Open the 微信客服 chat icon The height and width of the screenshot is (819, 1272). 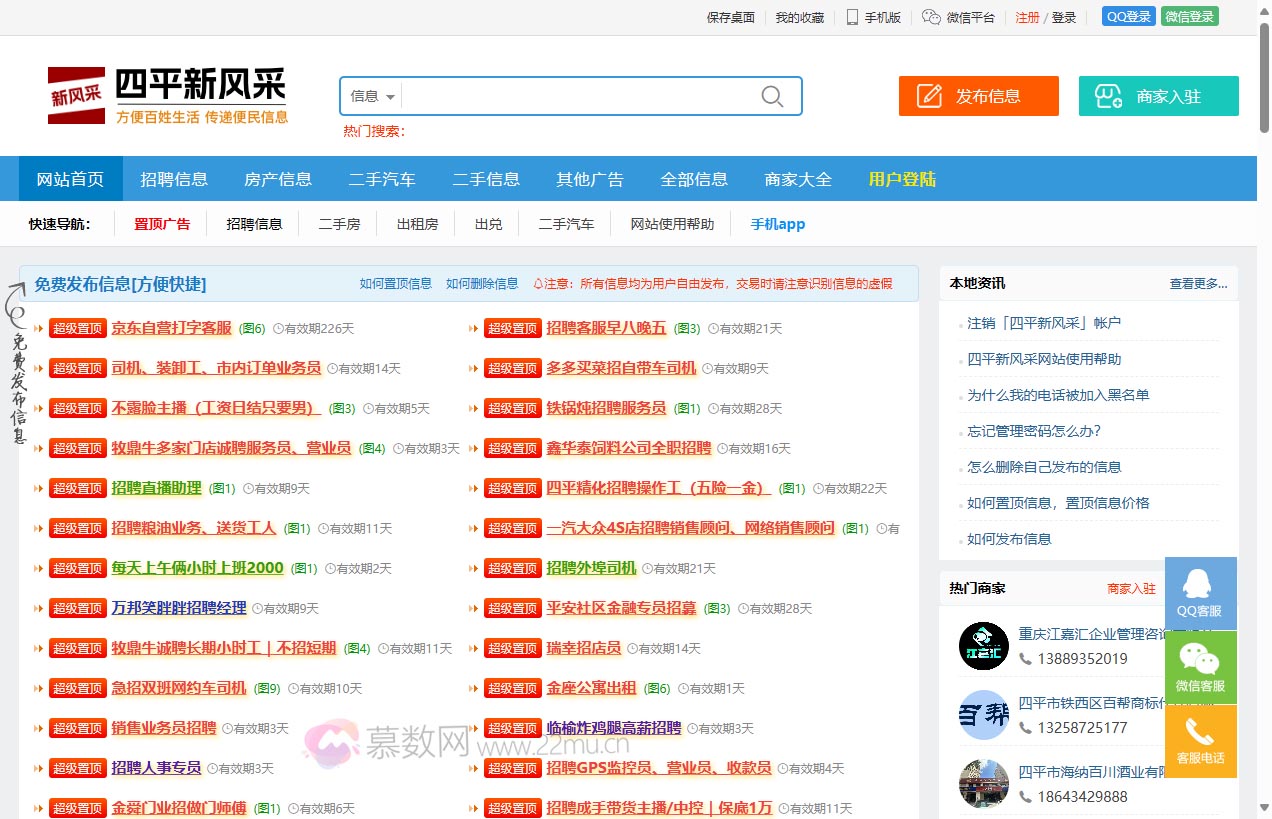click(1200, 659)
